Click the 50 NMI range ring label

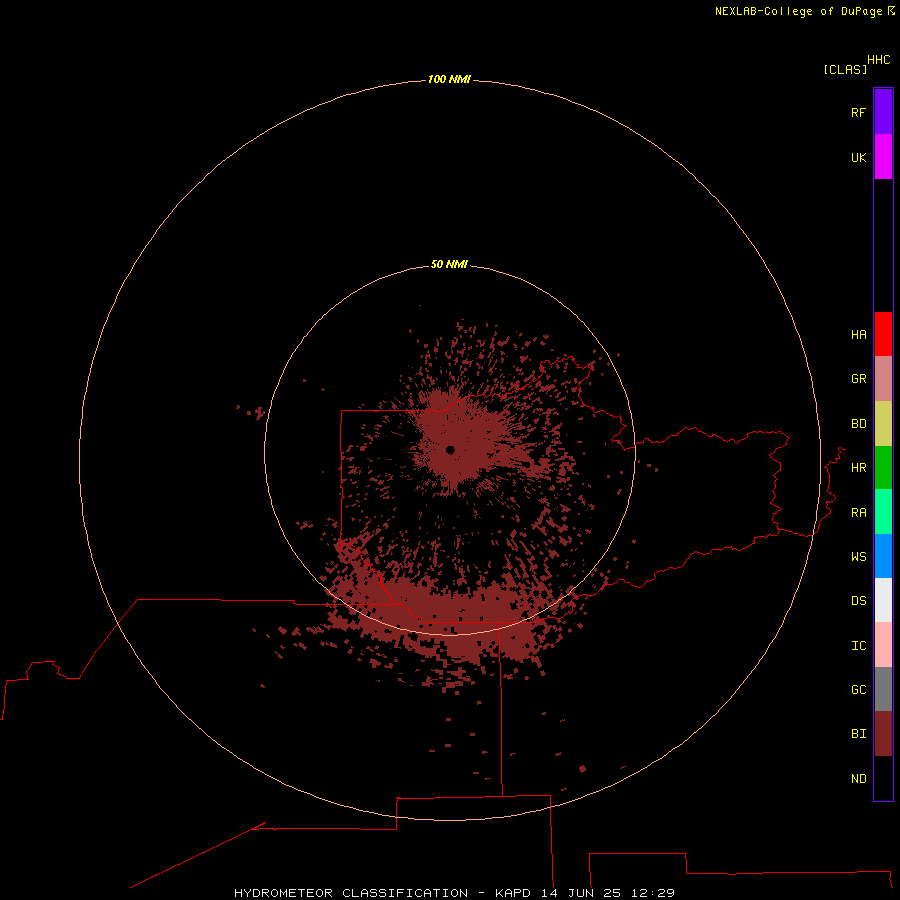[449, 264]
